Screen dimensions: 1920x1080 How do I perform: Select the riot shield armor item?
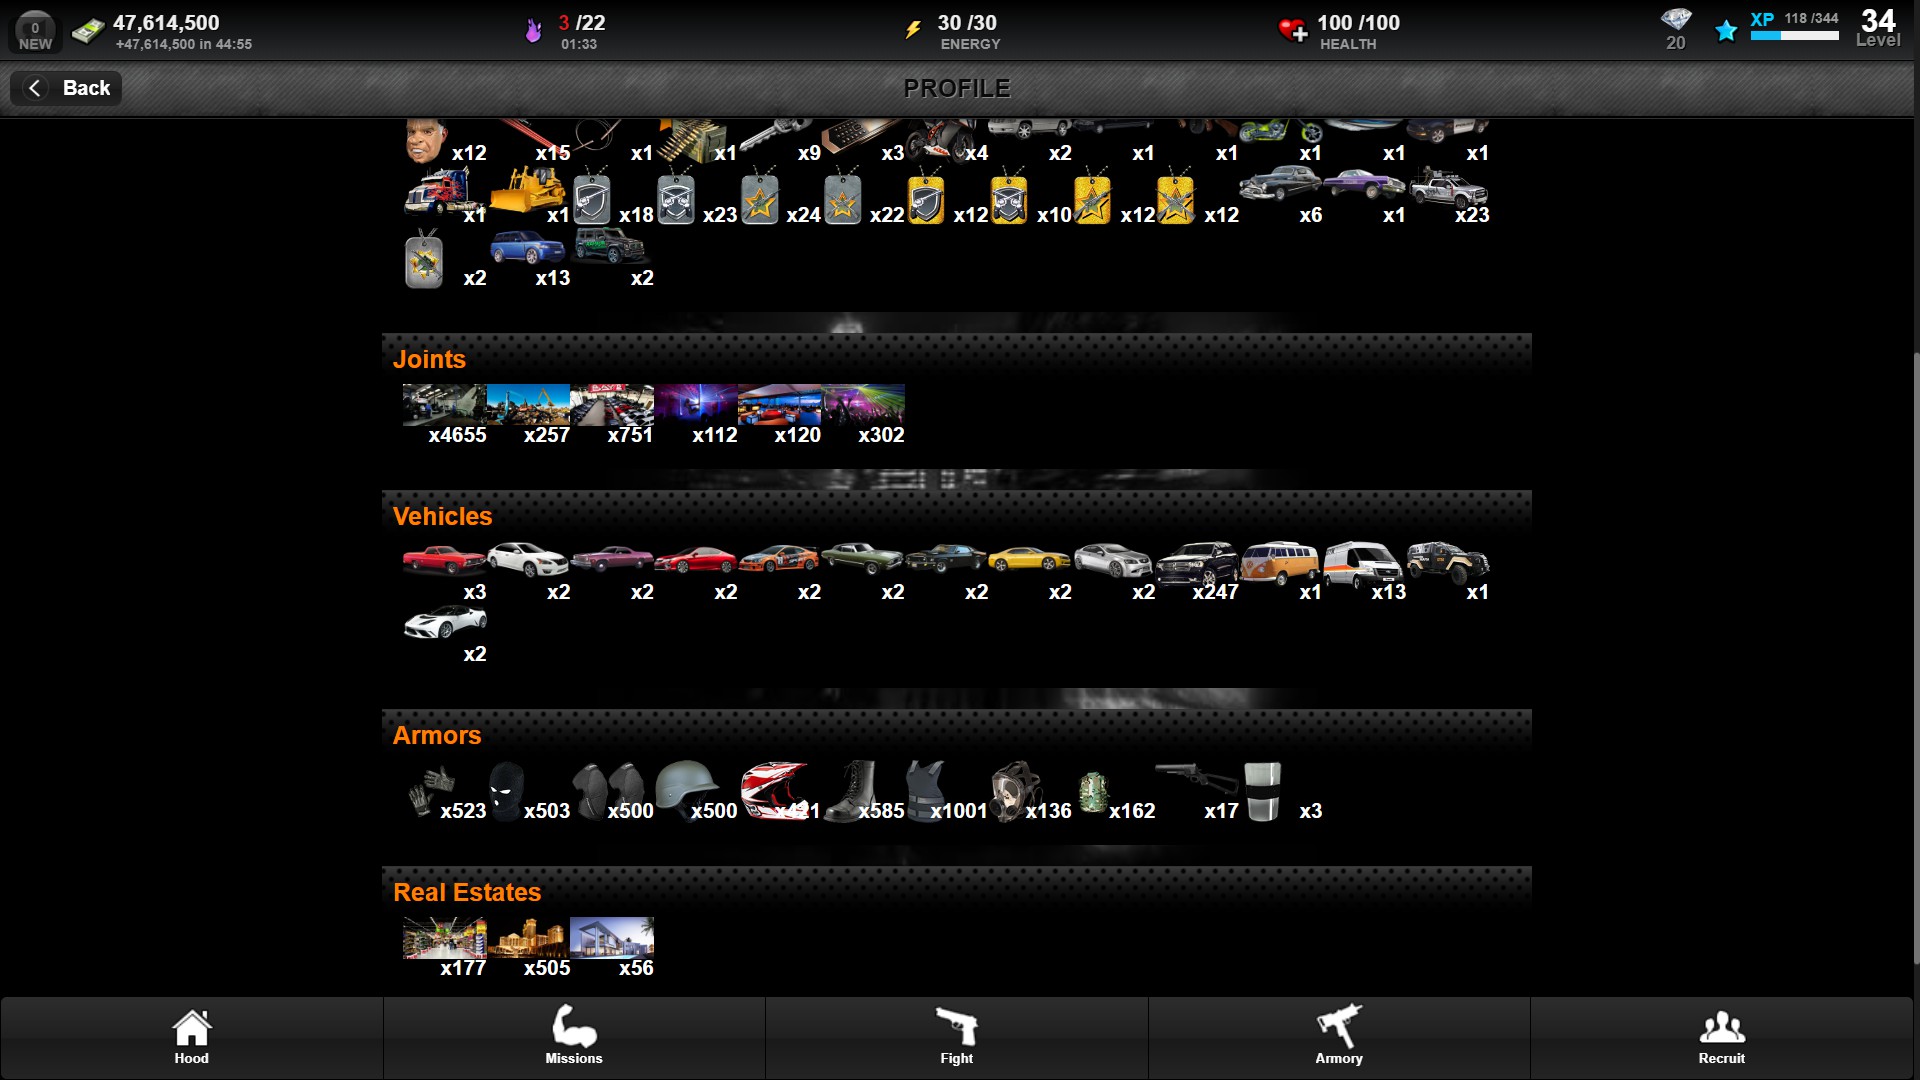(1263, 791)
